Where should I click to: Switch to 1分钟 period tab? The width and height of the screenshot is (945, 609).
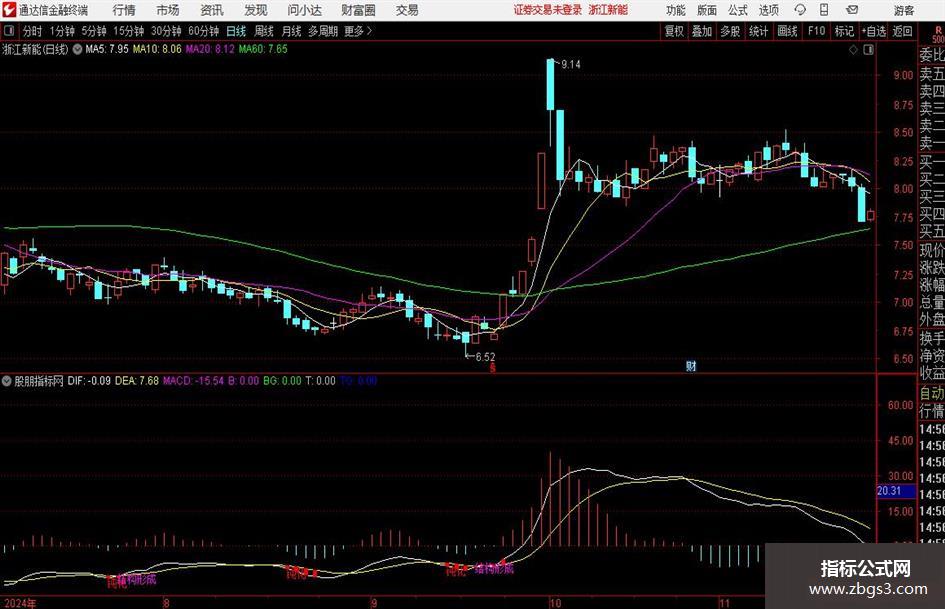pos(62,31)
